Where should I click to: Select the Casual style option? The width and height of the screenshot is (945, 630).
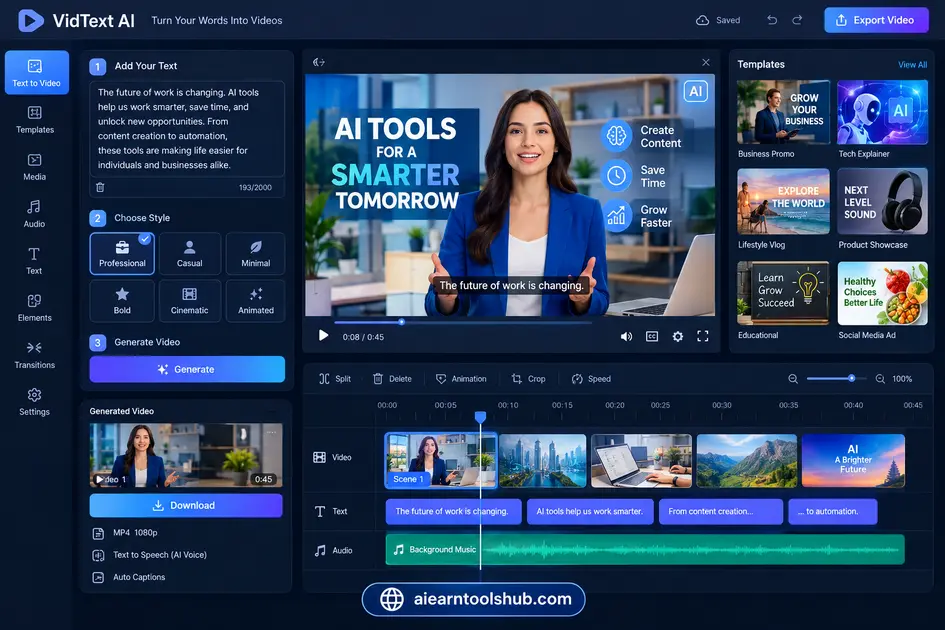tap(189, 253)
